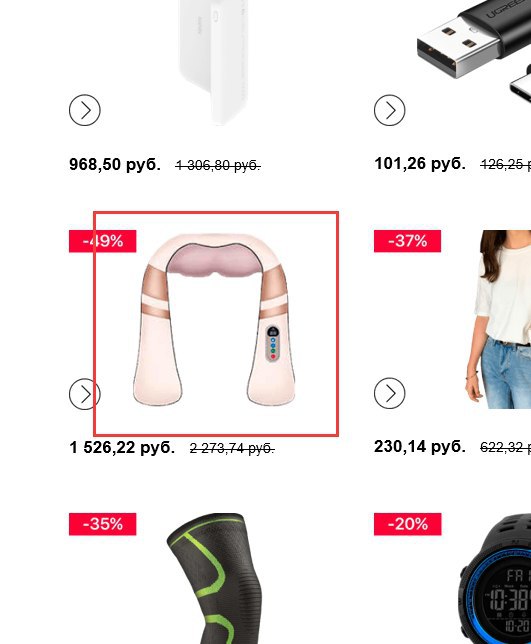This screenshot has width=531, height=644.
Task: Open the white power bank product image
Action: 214,62
